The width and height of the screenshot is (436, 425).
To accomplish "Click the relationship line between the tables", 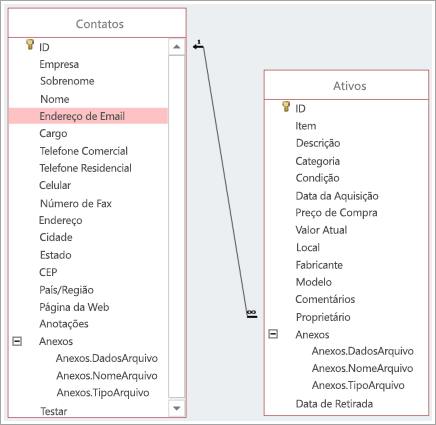I will 225,180.
